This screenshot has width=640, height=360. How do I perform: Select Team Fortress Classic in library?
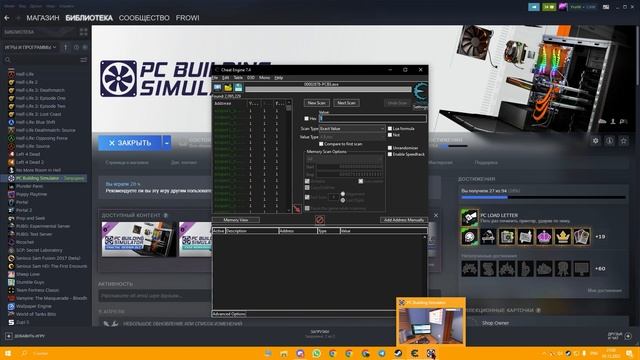[x=37, y=290]
